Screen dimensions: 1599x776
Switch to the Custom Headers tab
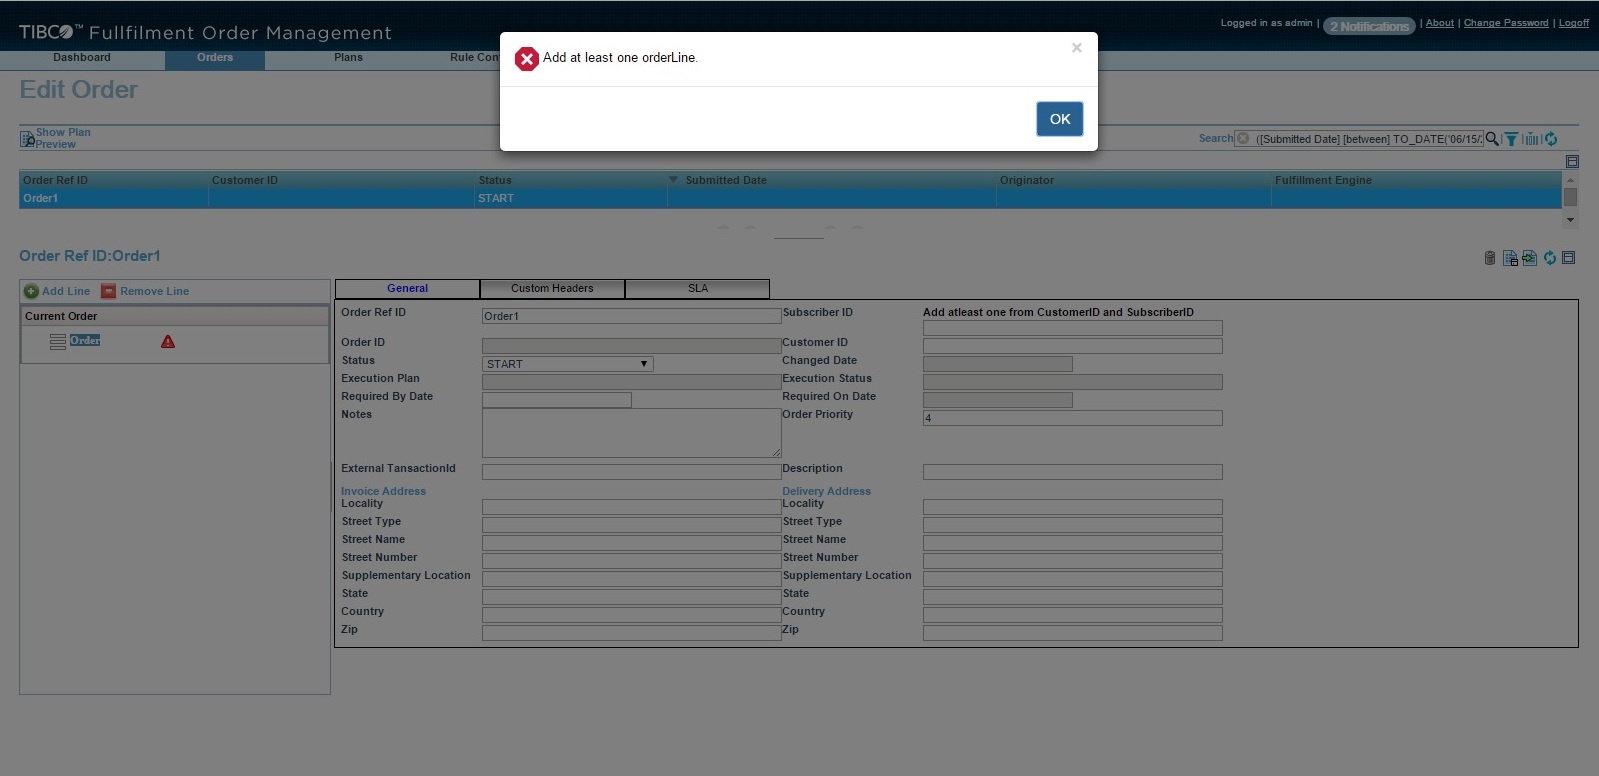[552, 288]
